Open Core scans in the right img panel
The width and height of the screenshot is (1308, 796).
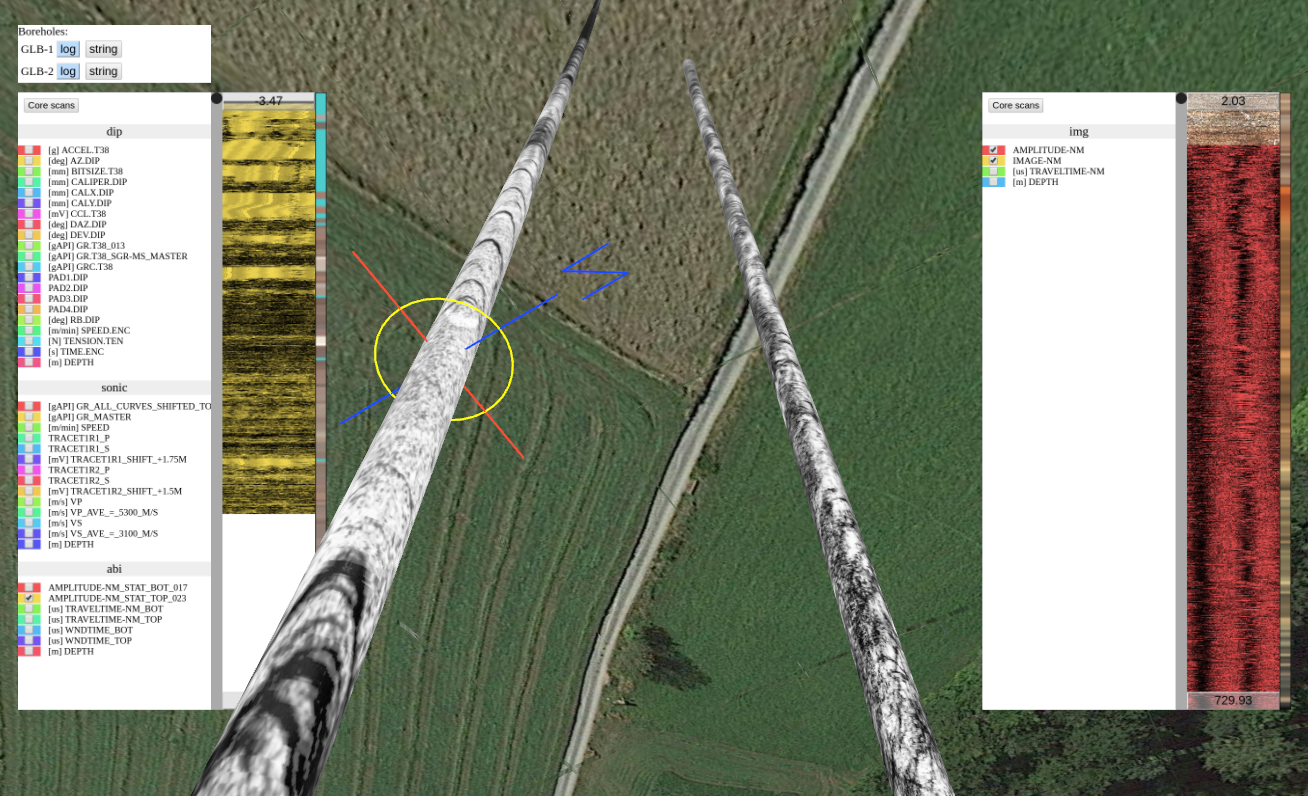[x=1015, y=105]
